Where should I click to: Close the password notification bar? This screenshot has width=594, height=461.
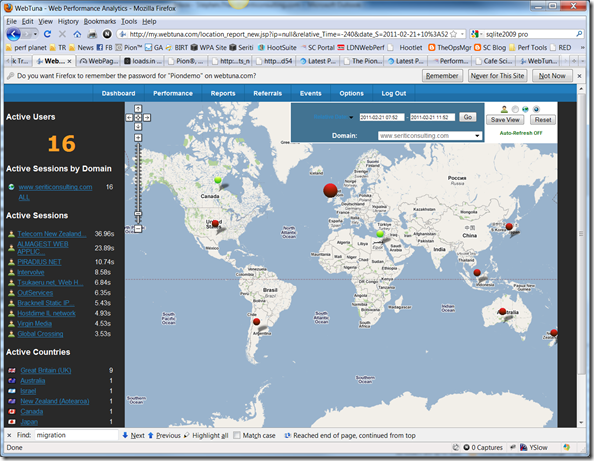[x=579, y=76]
